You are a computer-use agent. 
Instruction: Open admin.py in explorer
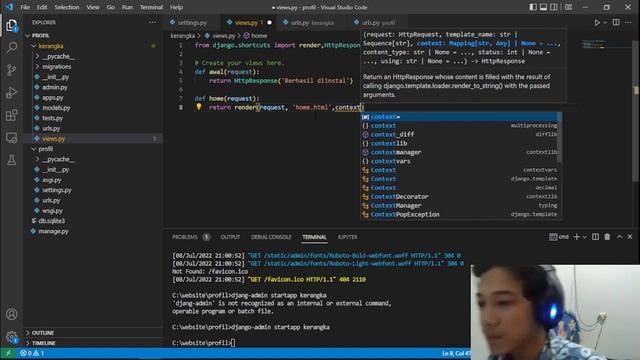pos(94,87)
